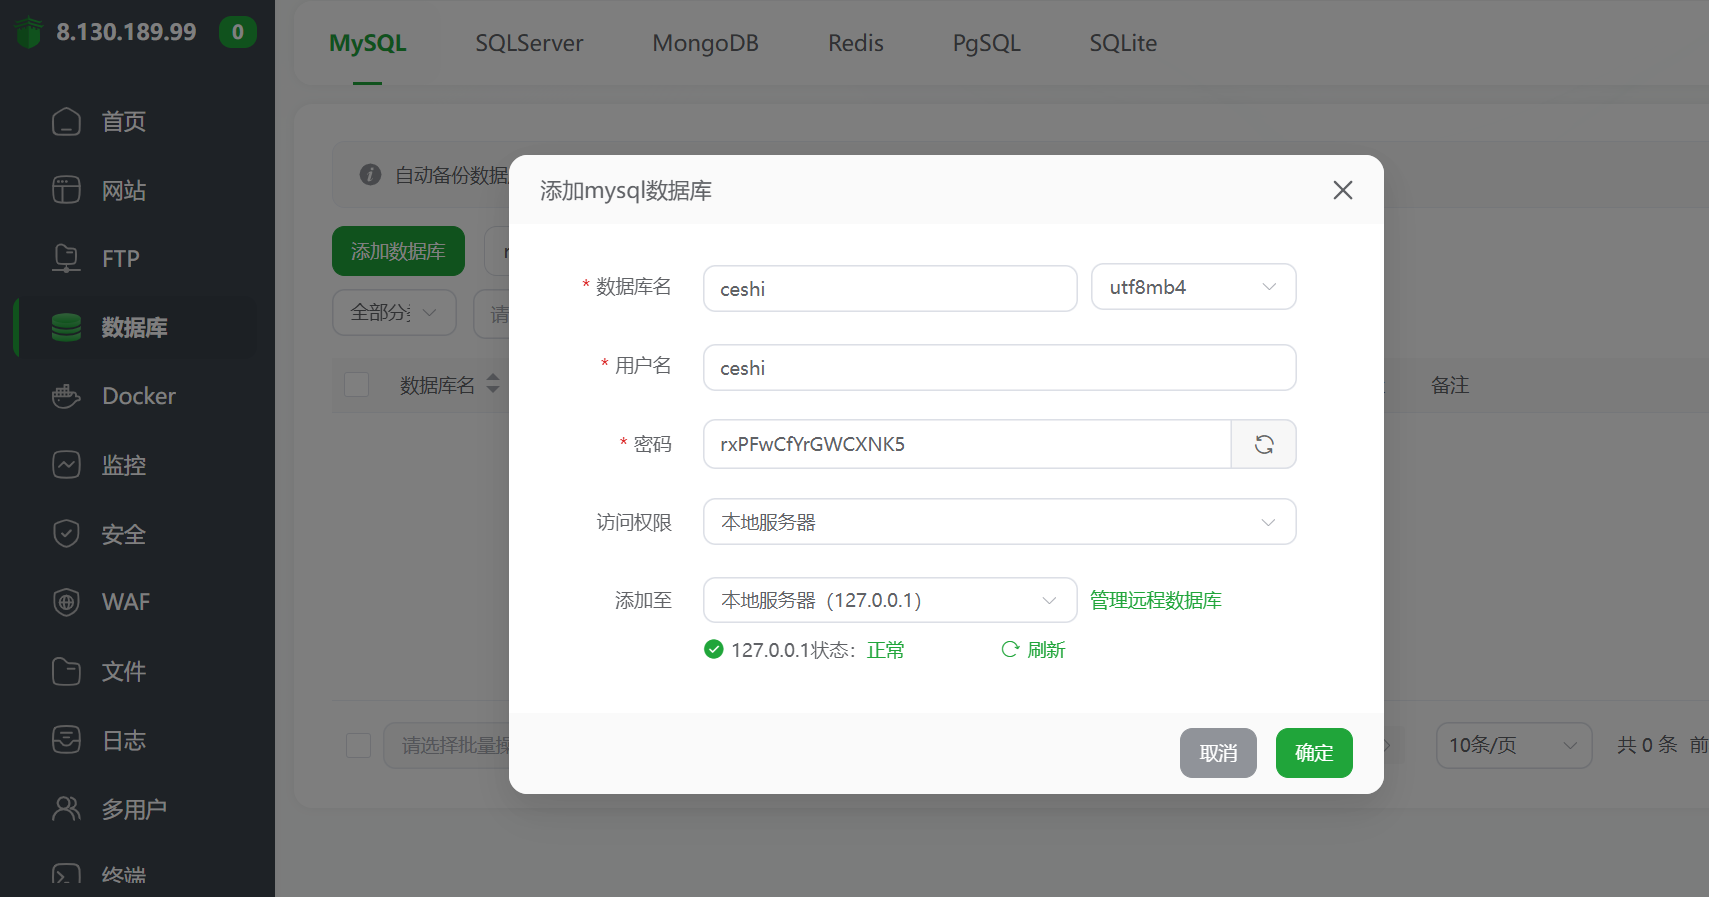Confirm with the green 确定 button
This screenshot has width=1709, height=897.
[1314, 753]
